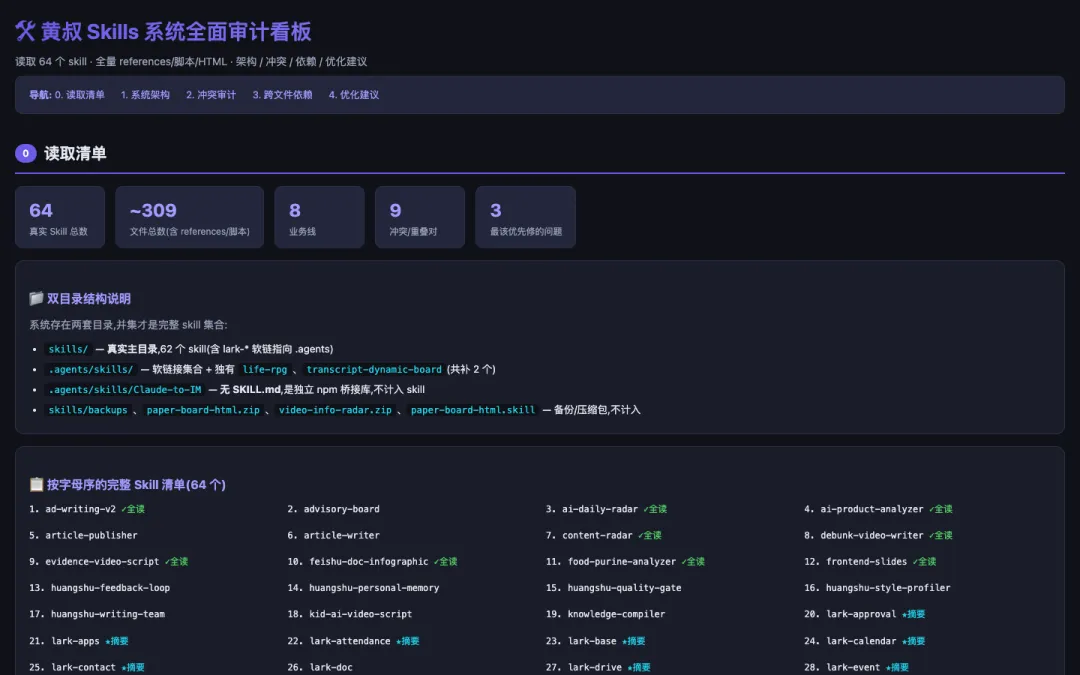
Task: Click the skills/ code tag
Action: click(x=68, y=349)
